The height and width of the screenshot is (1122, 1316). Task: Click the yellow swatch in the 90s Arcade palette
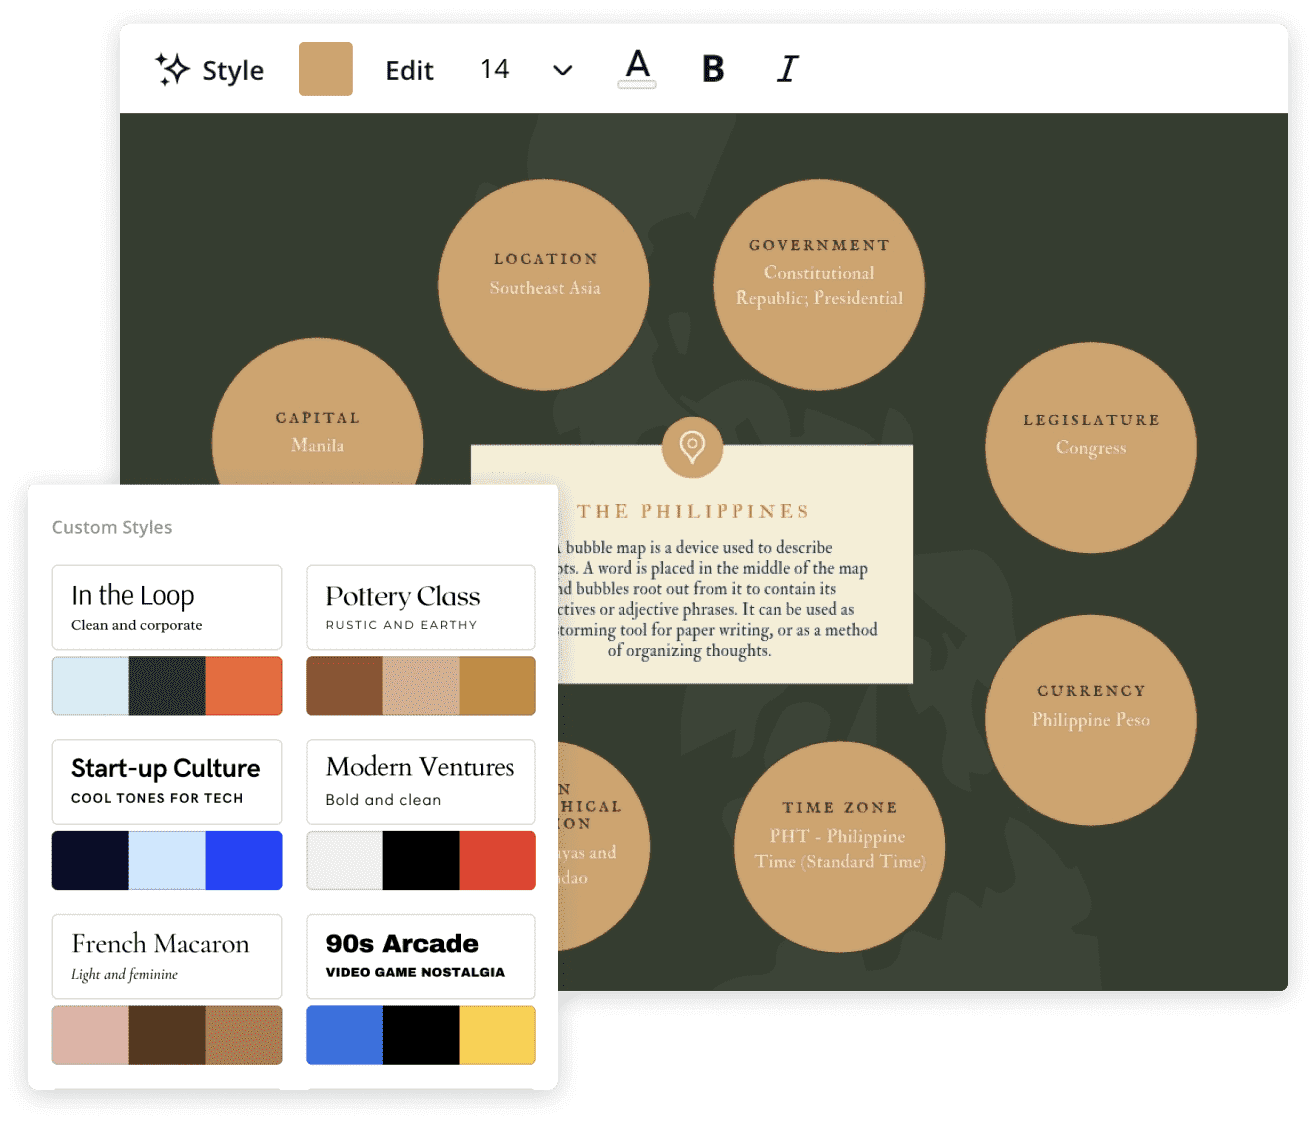[497, 1035]
